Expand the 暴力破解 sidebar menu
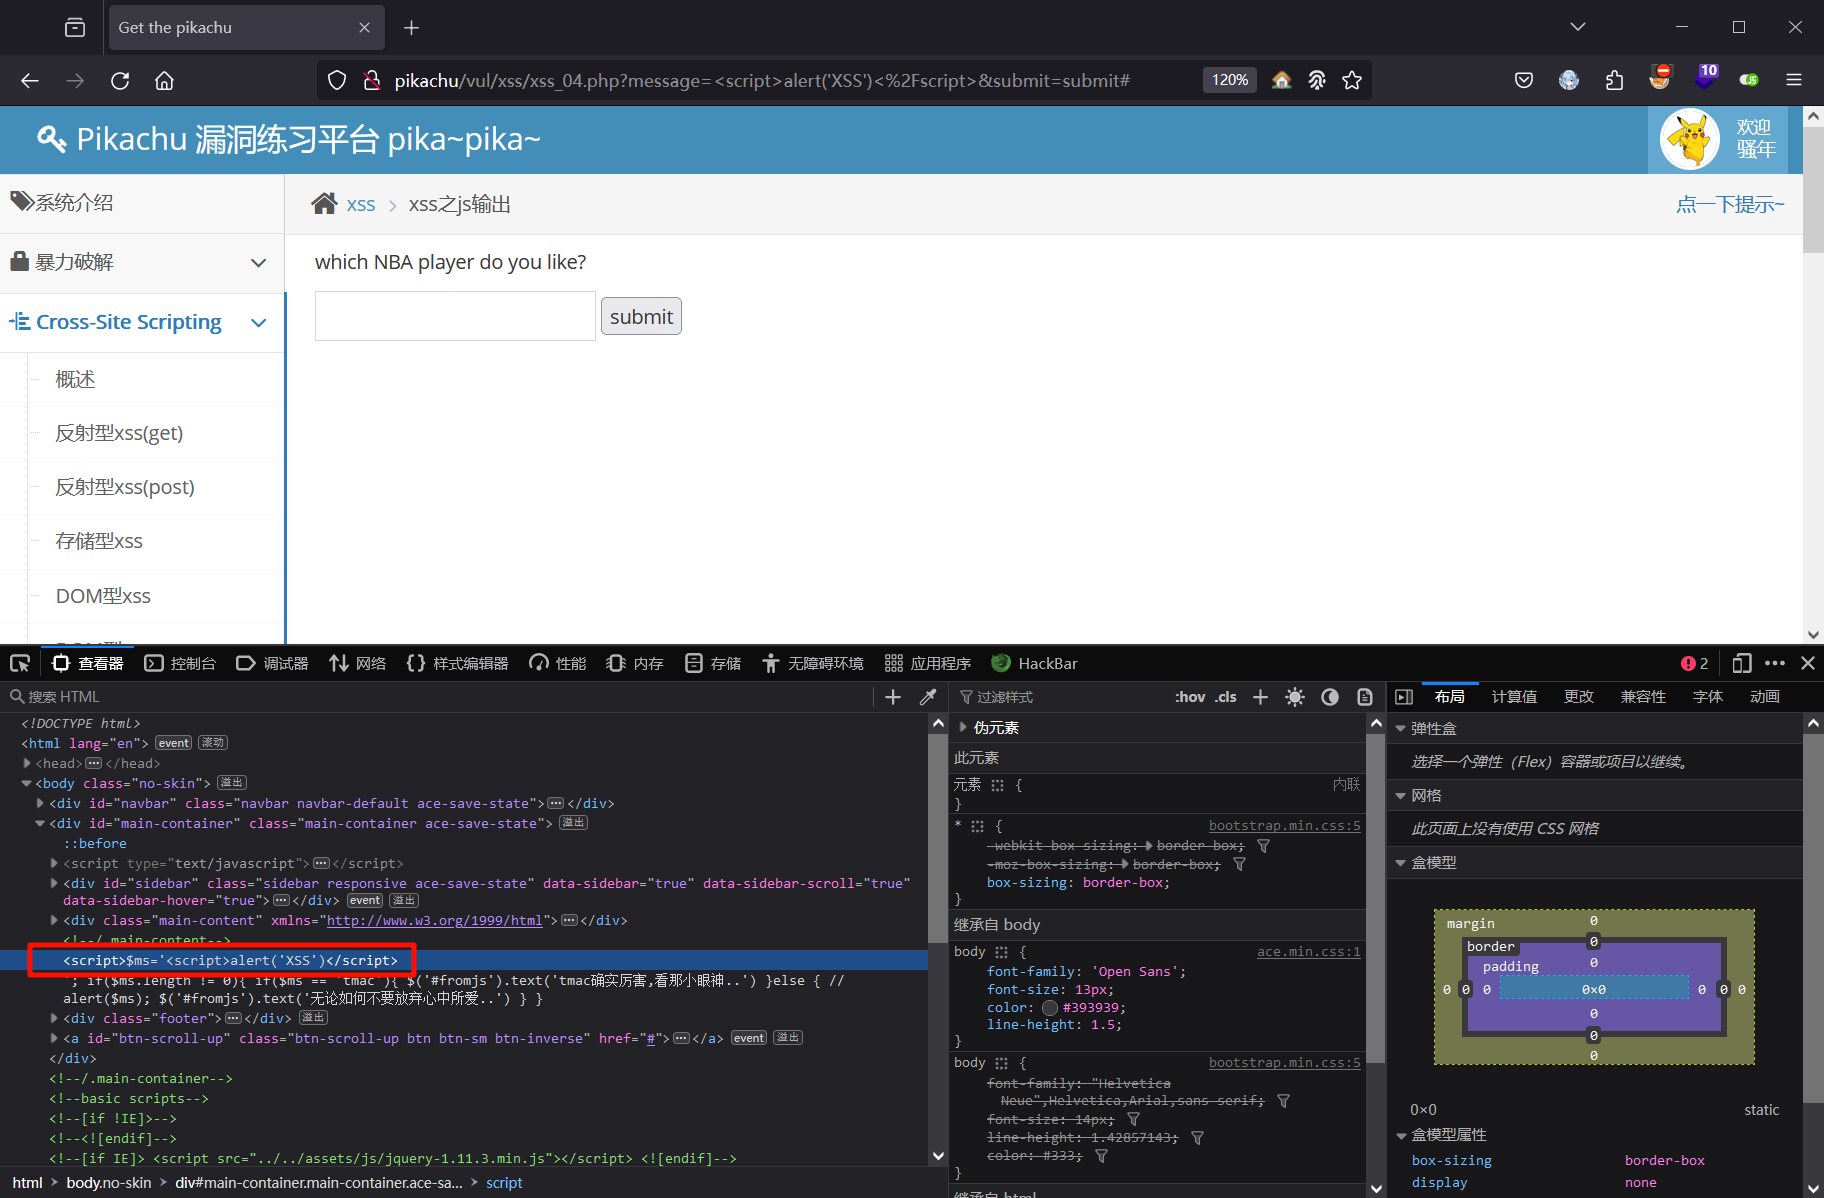Screen dimensions: 1824x1198 tap(142, 263)
